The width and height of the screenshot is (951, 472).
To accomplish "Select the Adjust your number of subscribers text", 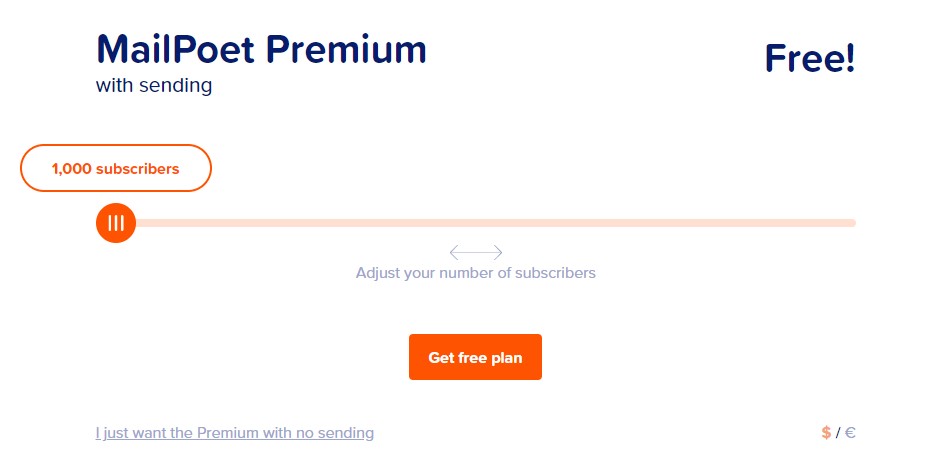I will (476, 272).
